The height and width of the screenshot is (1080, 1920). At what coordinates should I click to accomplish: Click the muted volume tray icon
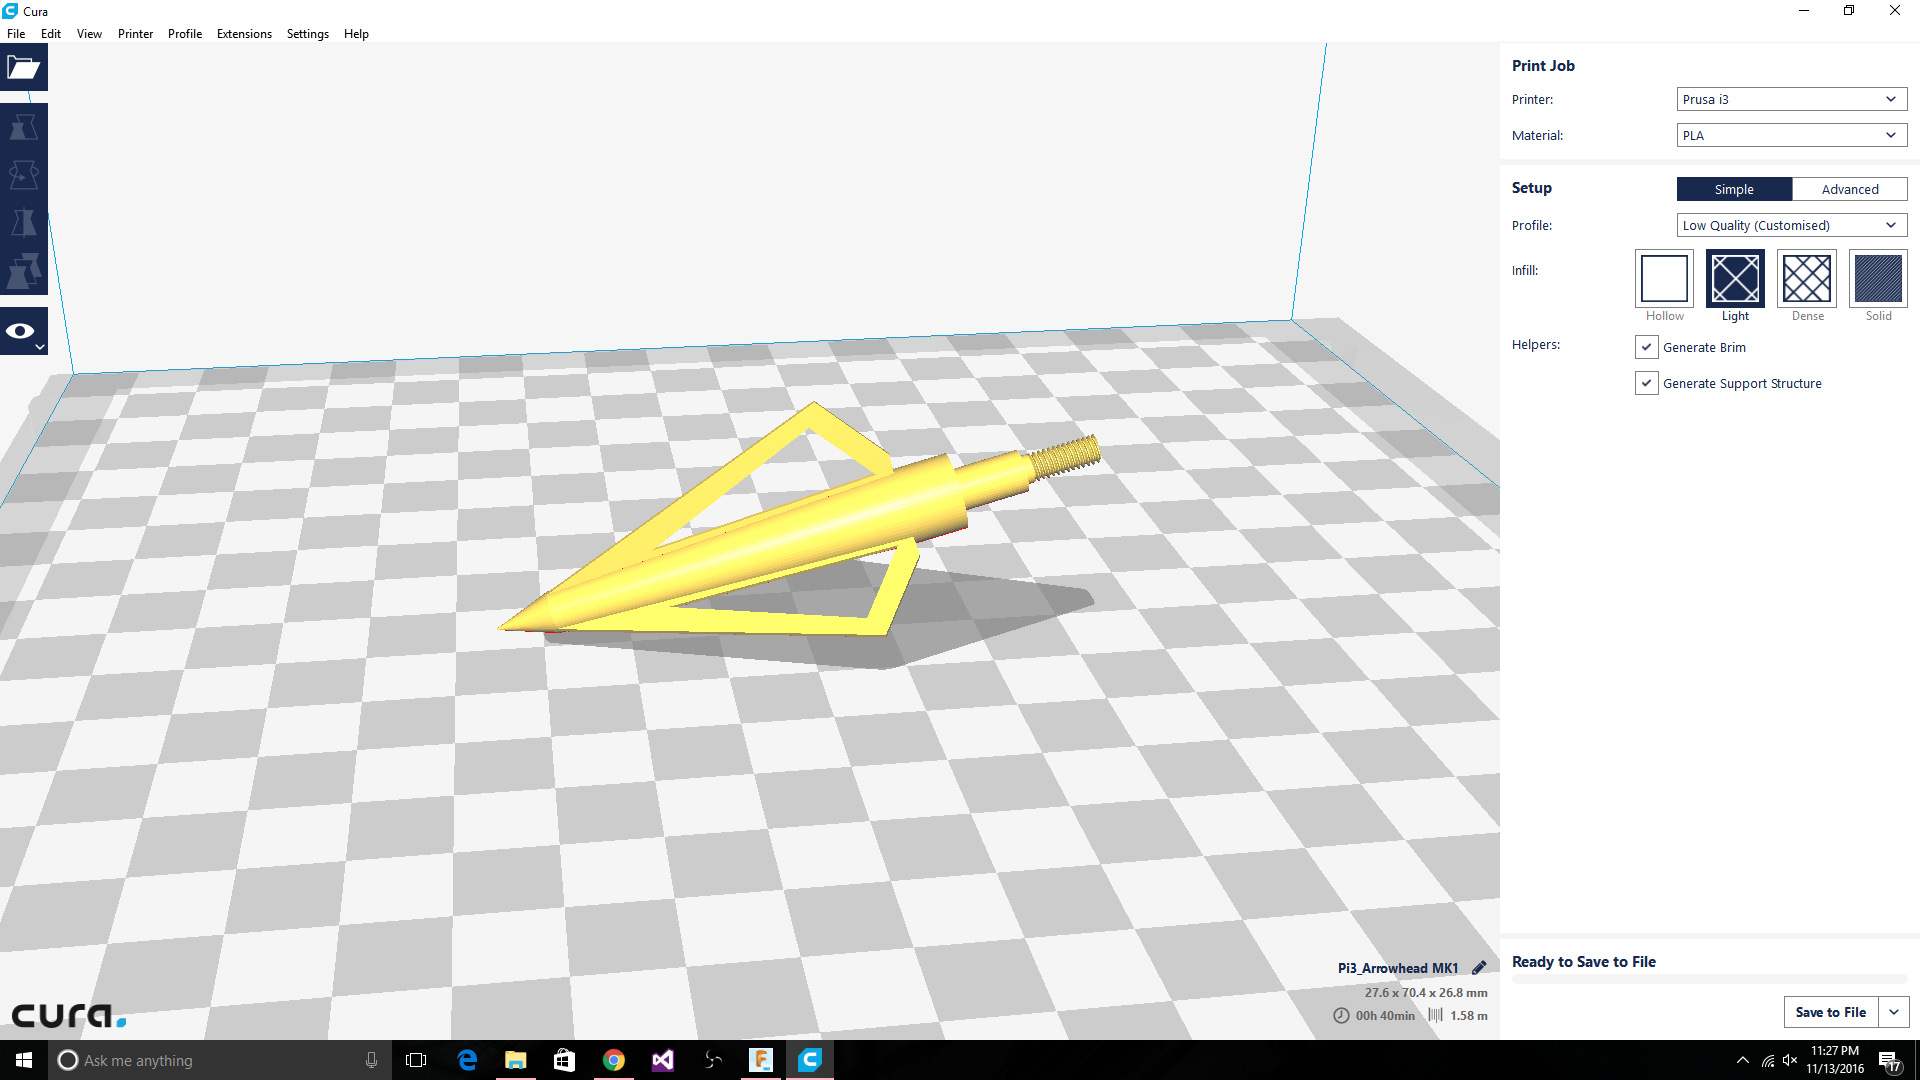point(1790,1060)
